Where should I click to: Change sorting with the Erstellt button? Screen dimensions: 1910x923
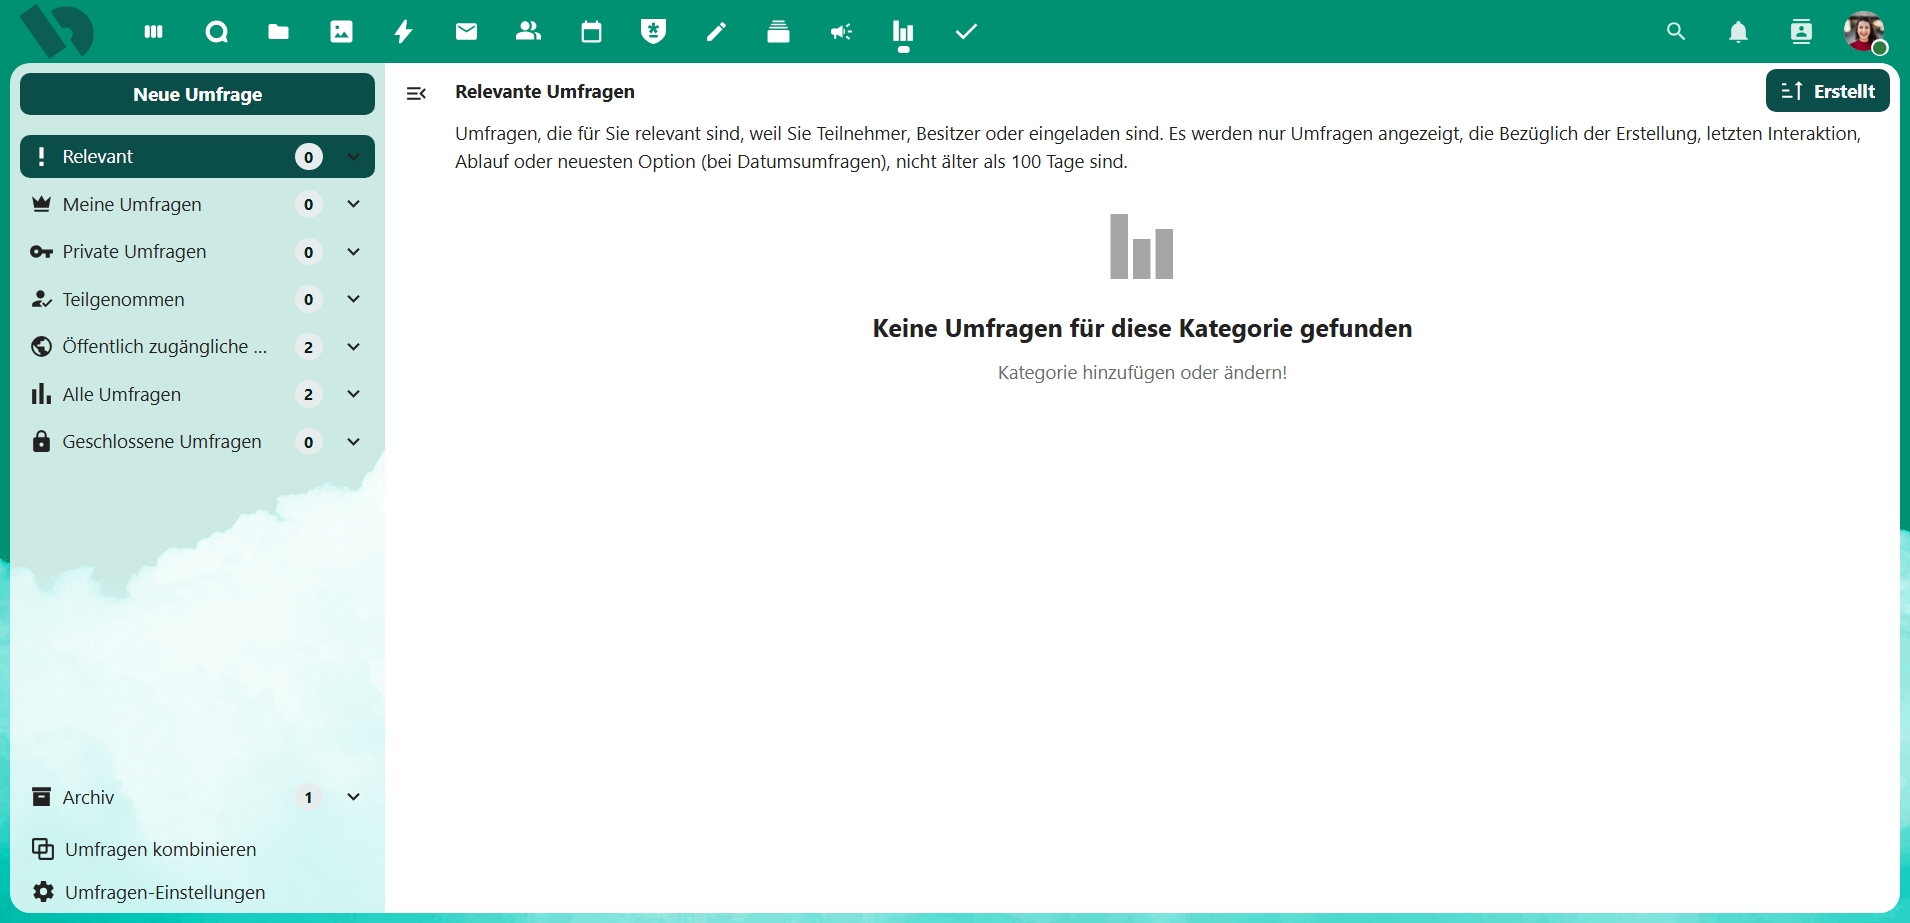(1827, 91)
